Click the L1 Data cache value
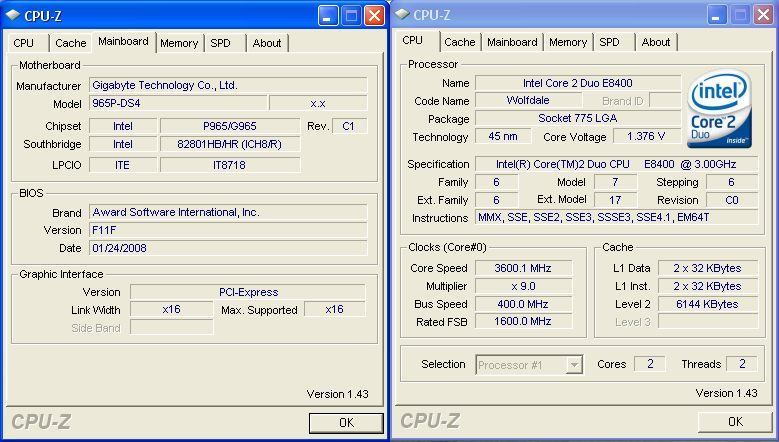This screenshot has height=442, width=779. [x=708, y=268]
